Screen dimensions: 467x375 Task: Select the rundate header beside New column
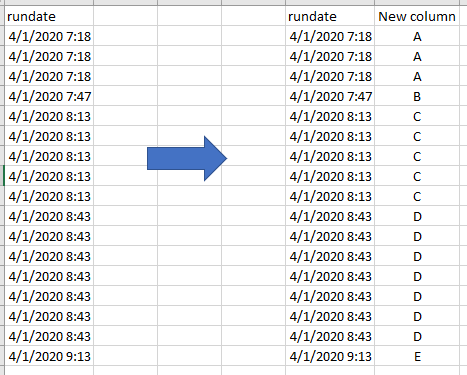330,16
